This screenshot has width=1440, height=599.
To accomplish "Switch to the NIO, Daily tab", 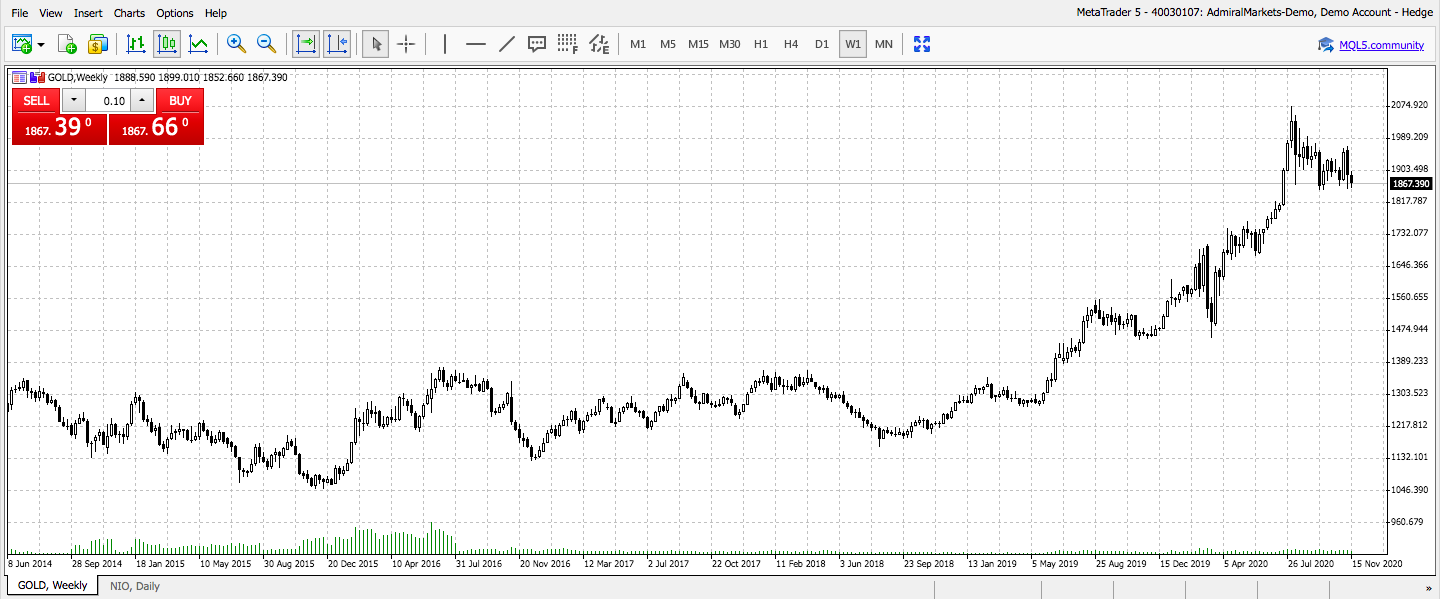I will coord(135,586).
